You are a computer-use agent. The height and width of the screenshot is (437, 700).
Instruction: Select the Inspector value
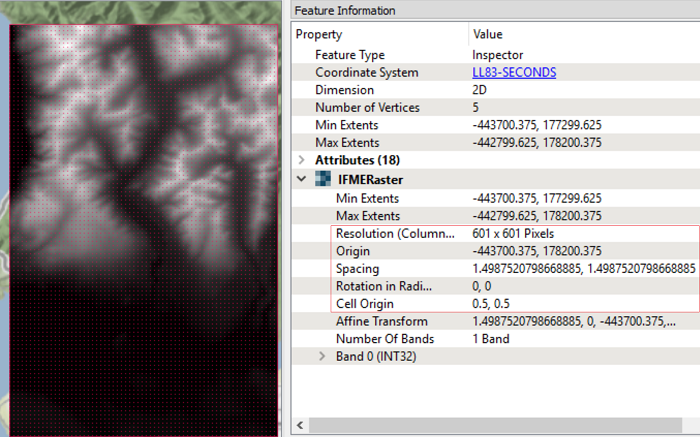497,55
